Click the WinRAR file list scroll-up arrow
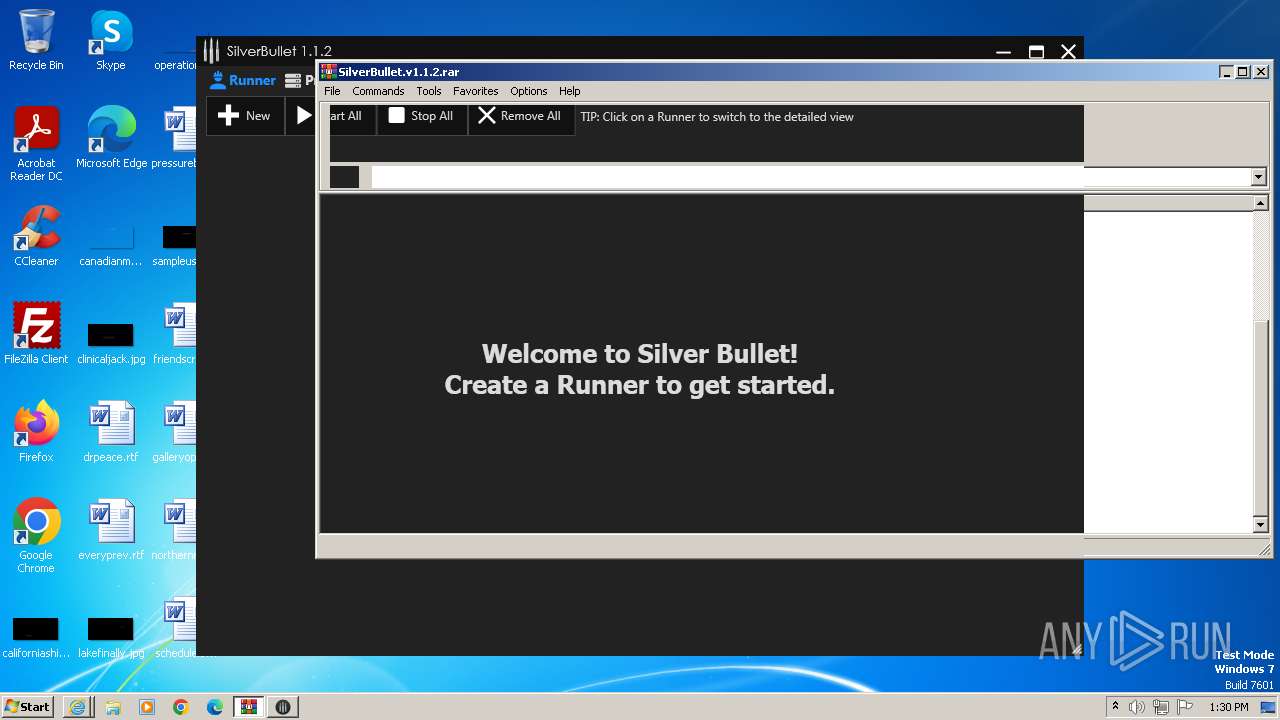The width and height of the screenshot is (1280, 720). 1261,204
